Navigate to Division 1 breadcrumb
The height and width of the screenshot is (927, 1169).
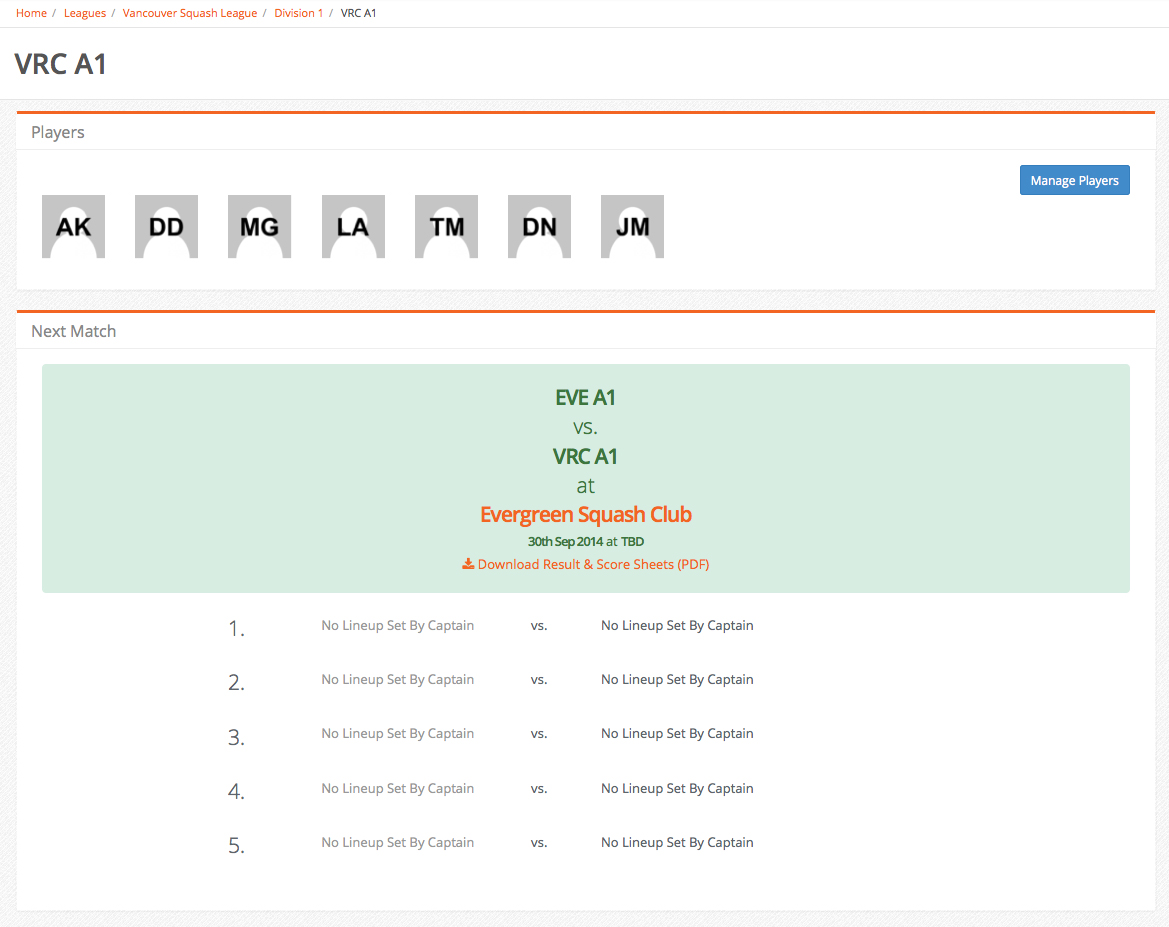[x=298, y=13]
